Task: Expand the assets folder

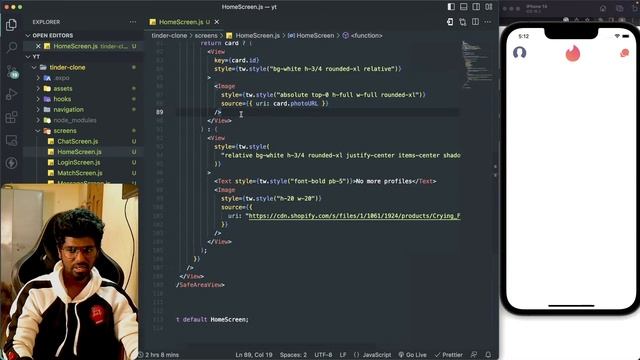Action: point(38,89)
